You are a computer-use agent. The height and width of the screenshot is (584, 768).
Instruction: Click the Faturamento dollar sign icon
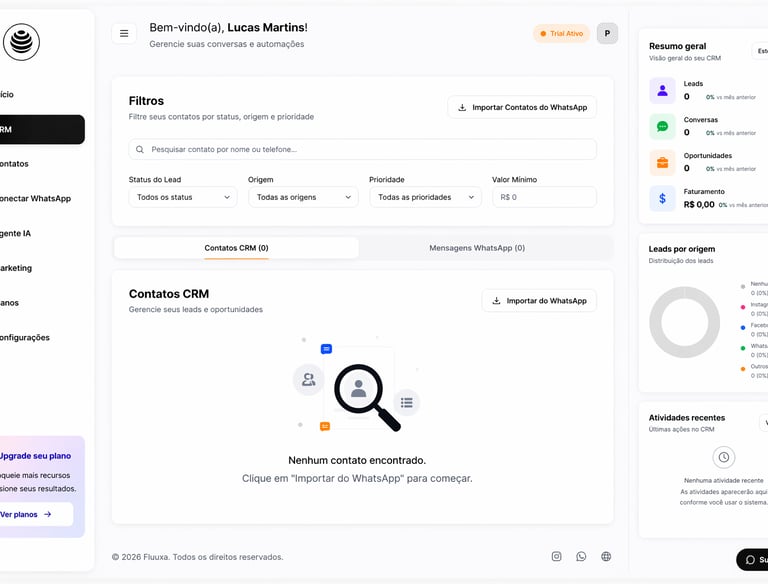[x=662, y=198]
